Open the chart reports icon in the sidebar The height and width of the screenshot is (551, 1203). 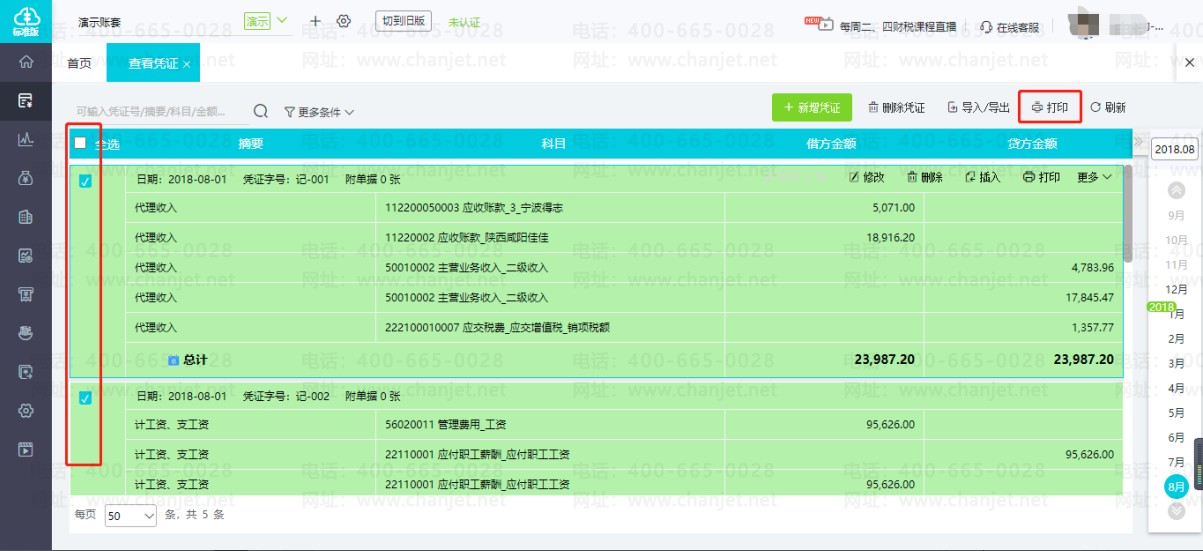tap(26, 139)
